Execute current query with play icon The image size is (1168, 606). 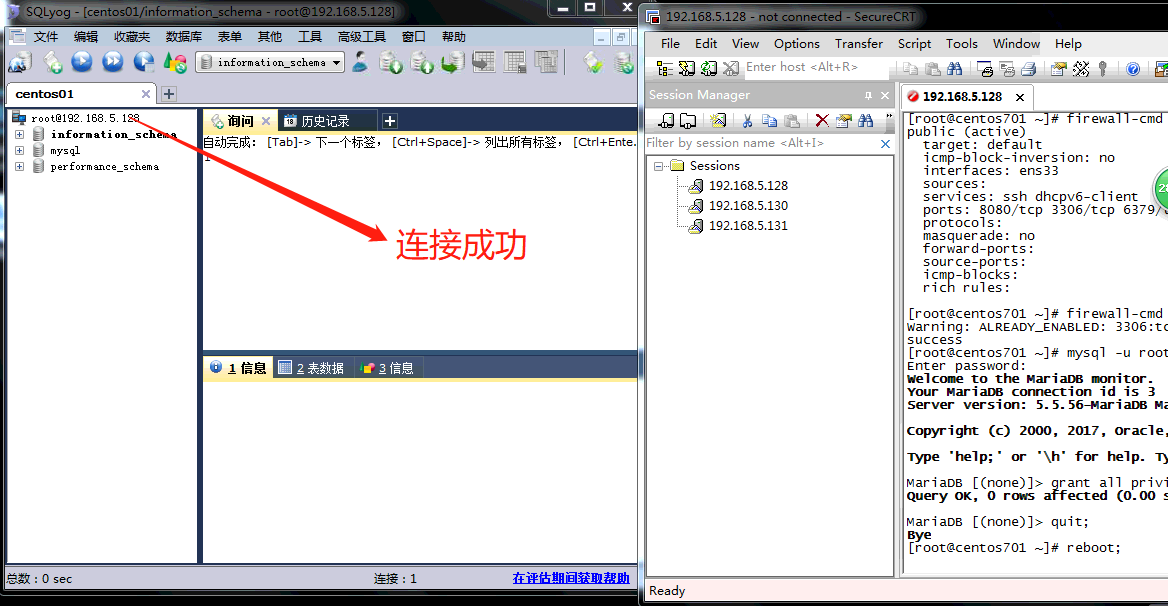pyautogui.click(x=82, y=63)
